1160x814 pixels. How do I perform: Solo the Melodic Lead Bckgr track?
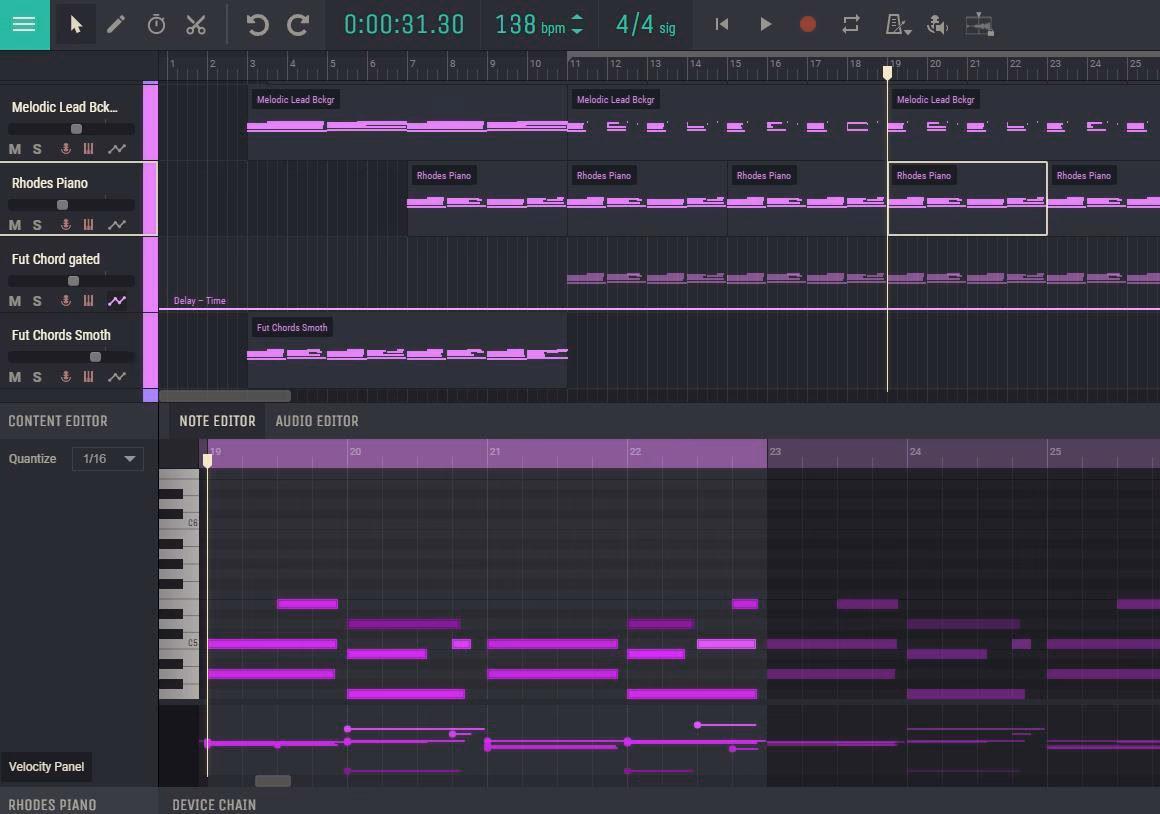coord(37,149)
